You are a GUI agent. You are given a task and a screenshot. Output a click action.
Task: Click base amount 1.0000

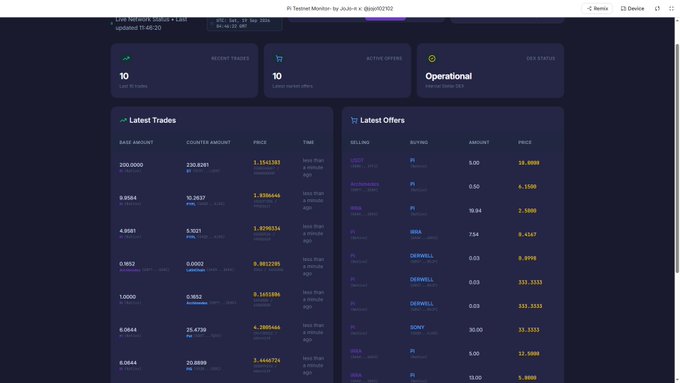128,297
